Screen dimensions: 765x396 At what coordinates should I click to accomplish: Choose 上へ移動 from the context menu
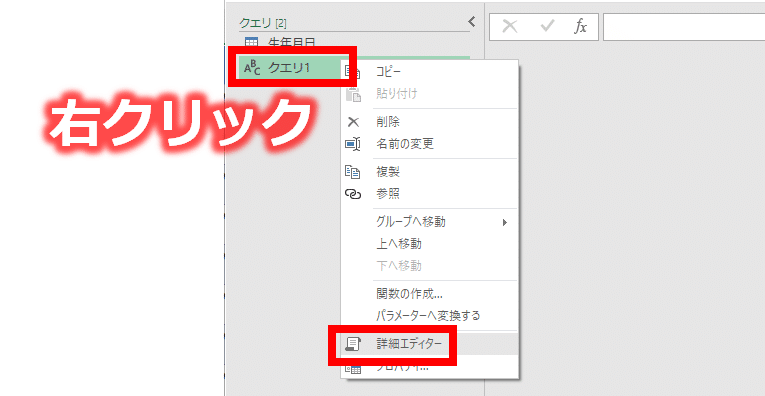pos(399,244)
